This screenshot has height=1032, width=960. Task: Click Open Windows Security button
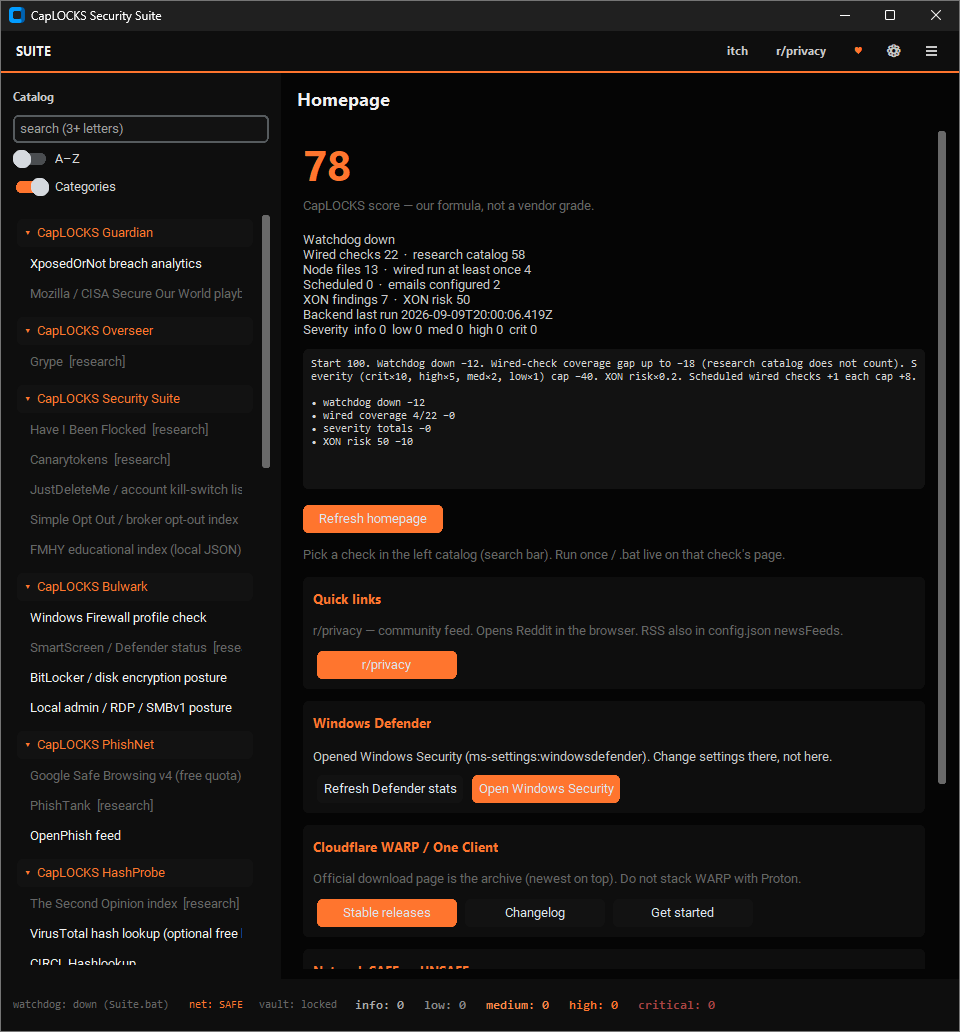(x=546, y=788)
